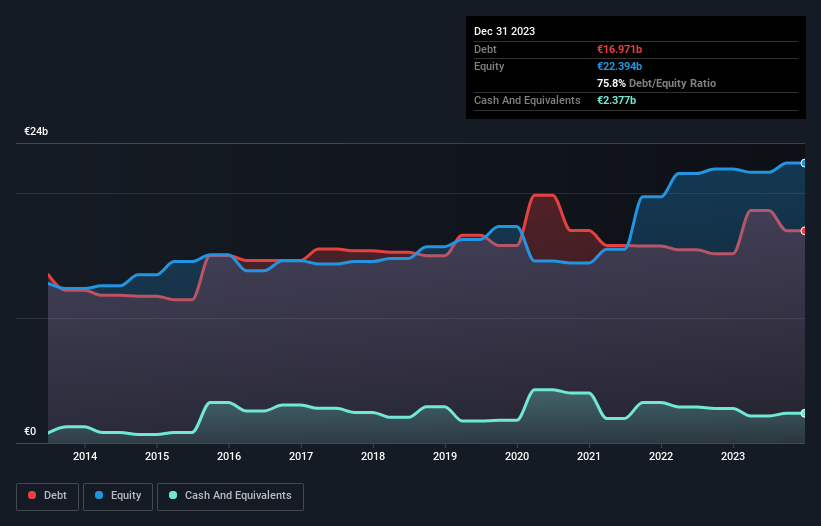Screen dimensions: 821x526
Task: Click the Debt row label in tooltip
Action: coord(485,49)
